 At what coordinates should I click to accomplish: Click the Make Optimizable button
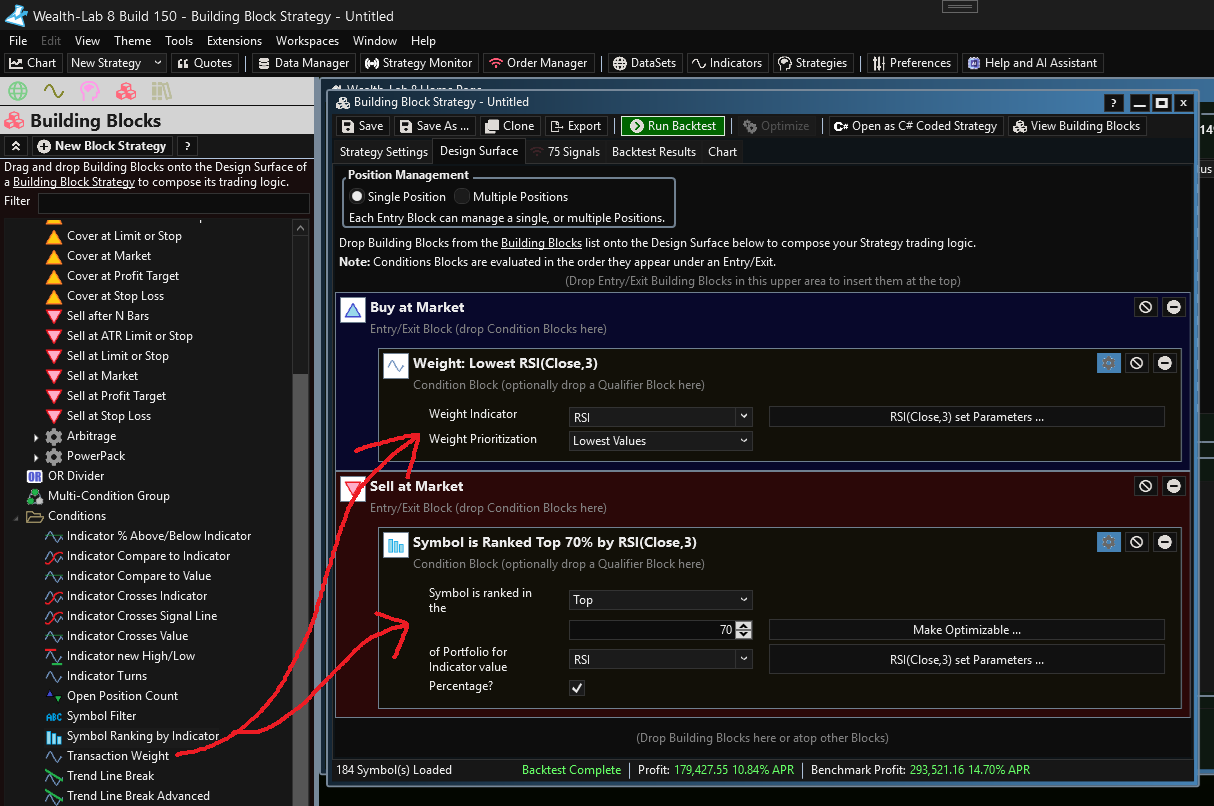click(x=966, y=630)
